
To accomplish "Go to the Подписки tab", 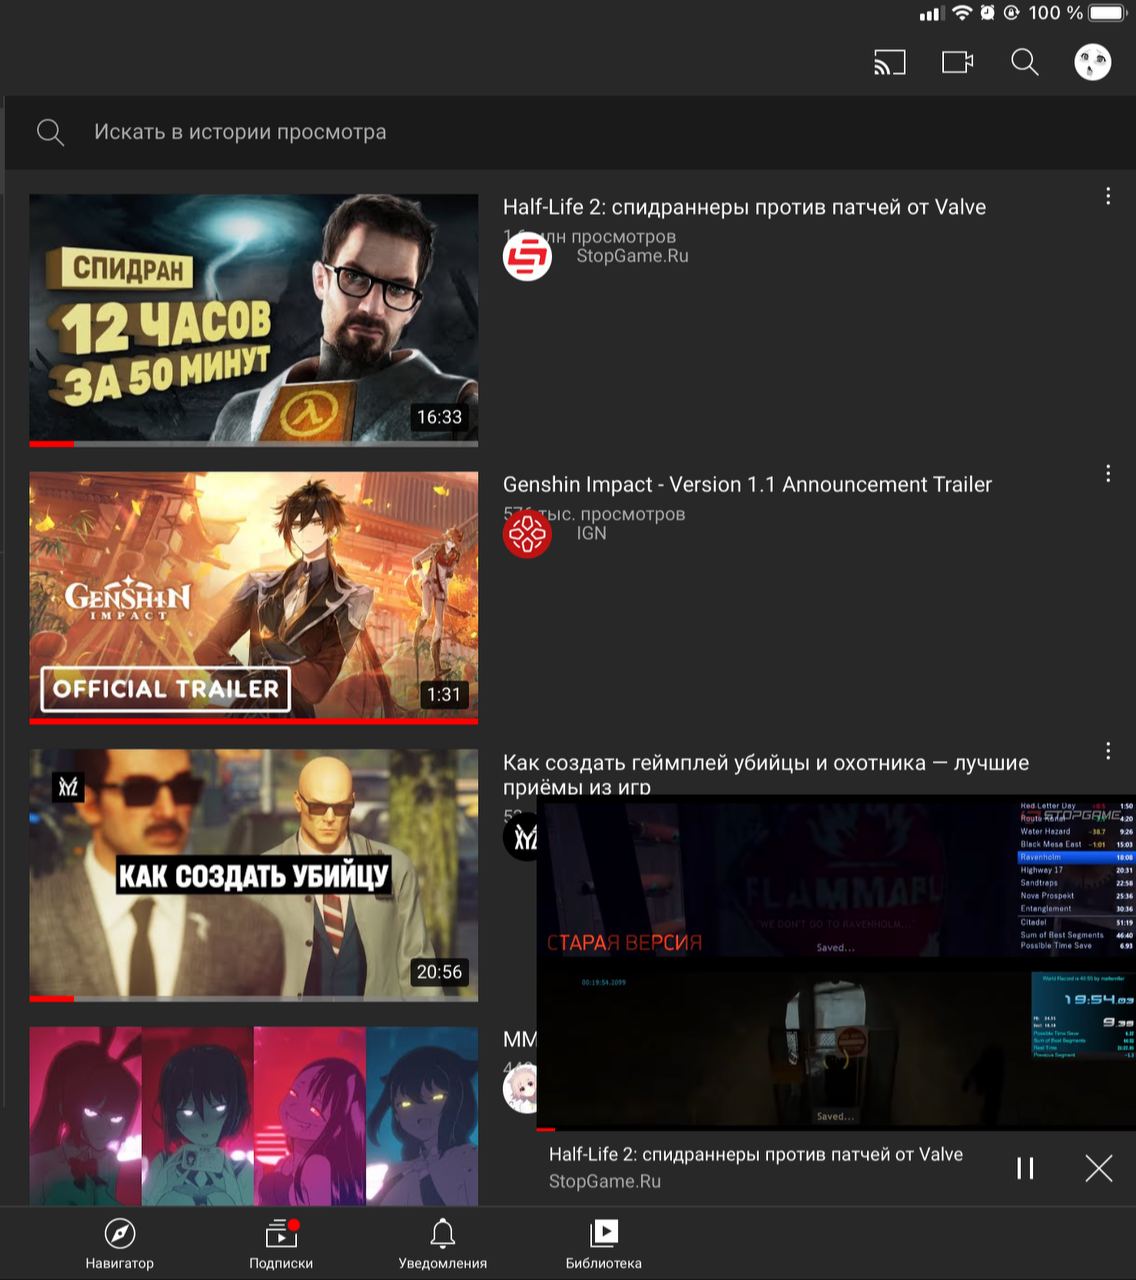I will coord(281,1244).
